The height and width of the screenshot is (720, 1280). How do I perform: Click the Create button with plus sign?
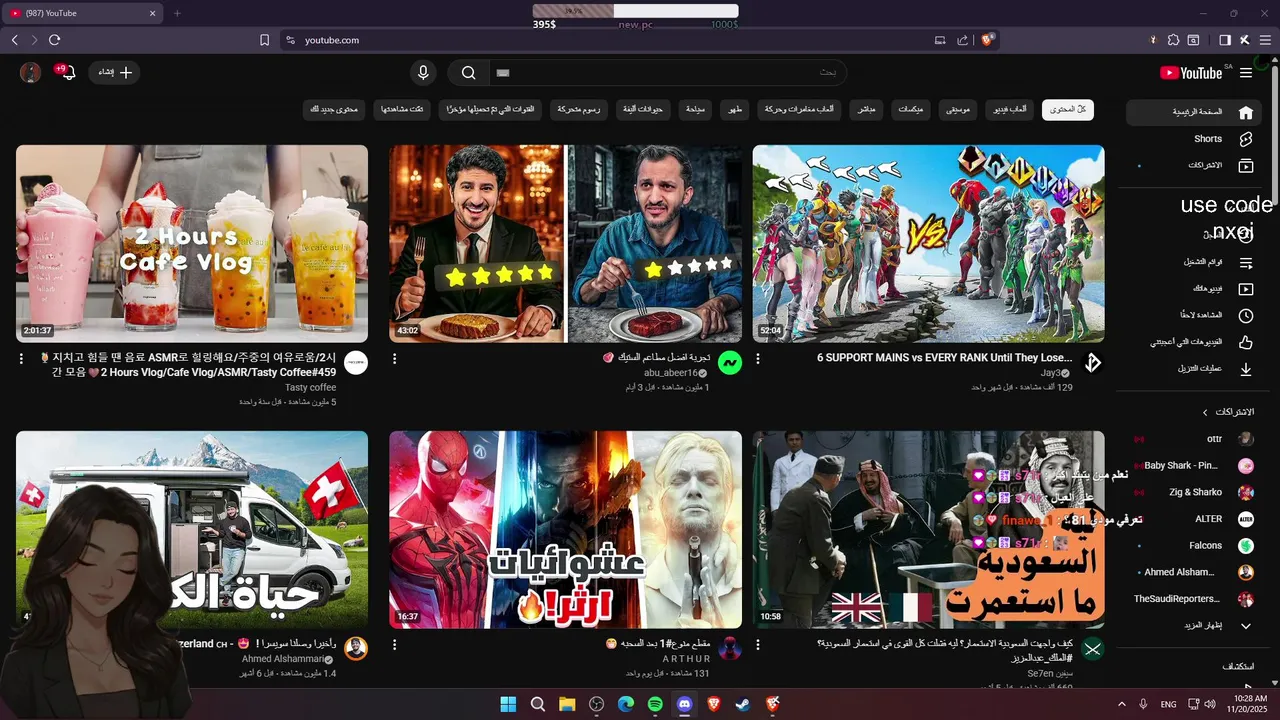[x=114, y=73]
